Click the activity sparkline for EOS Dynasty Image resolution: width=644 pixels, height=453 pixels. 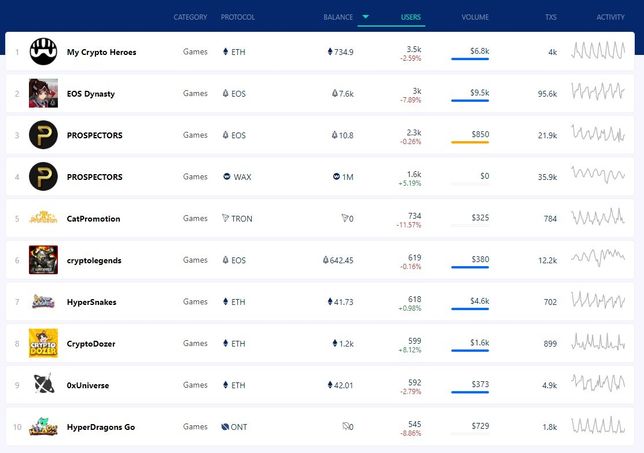(x=598, y=93)
